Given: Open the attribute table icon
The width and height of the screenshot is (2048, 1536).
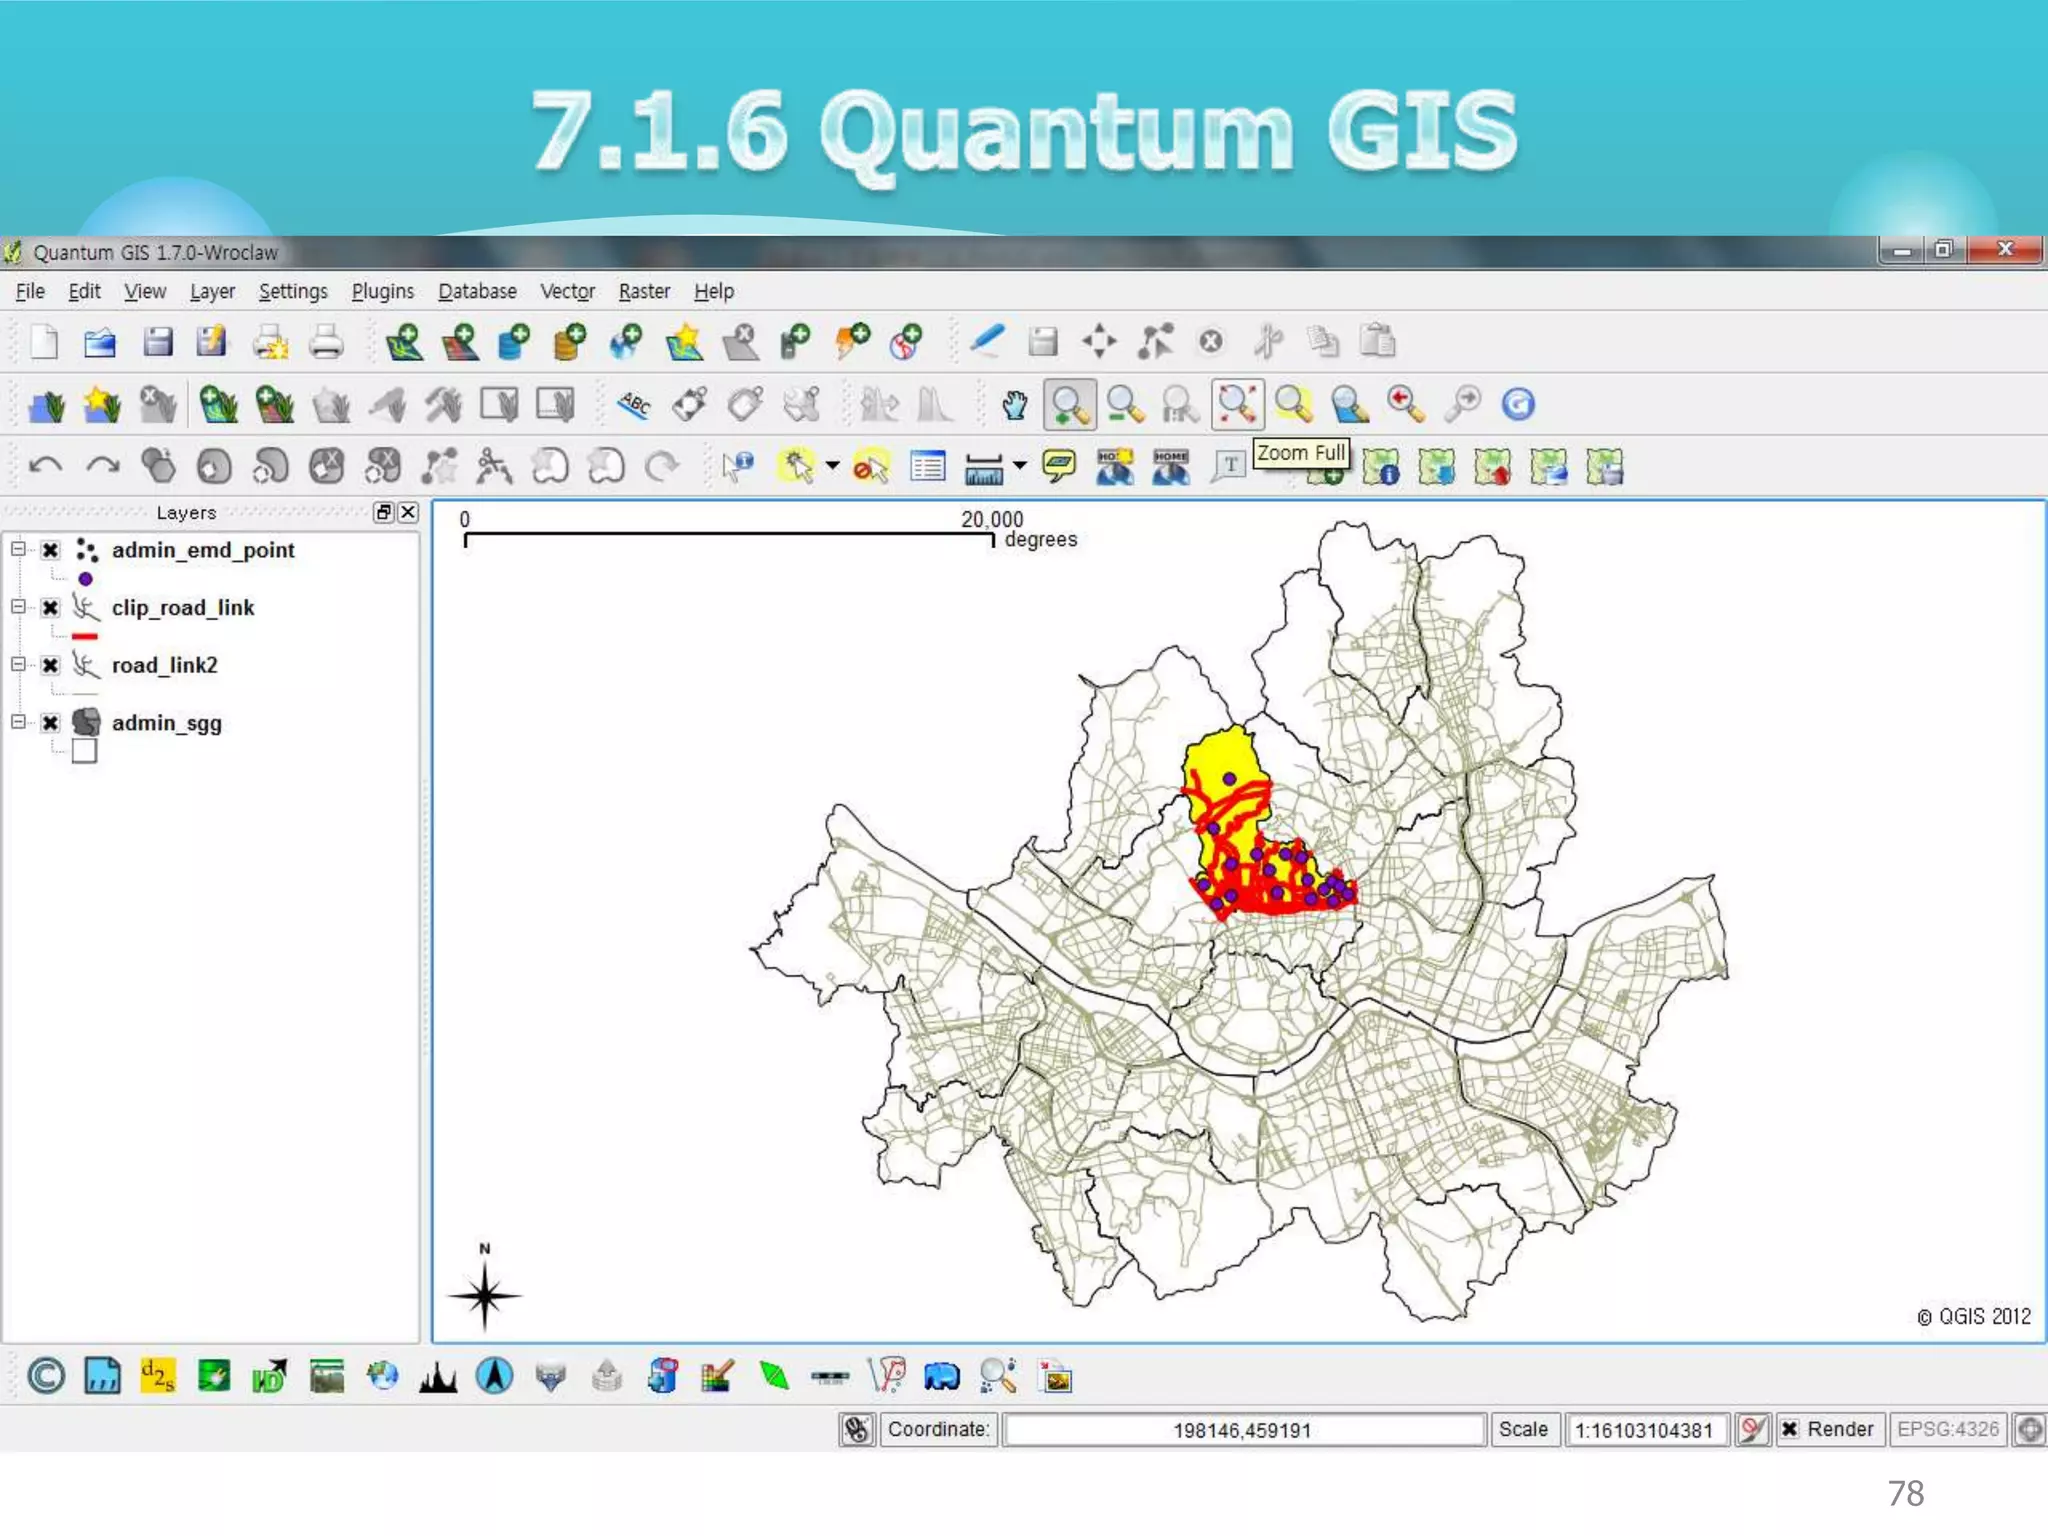Looking at the screenshot, I should [x=927, y=466].
